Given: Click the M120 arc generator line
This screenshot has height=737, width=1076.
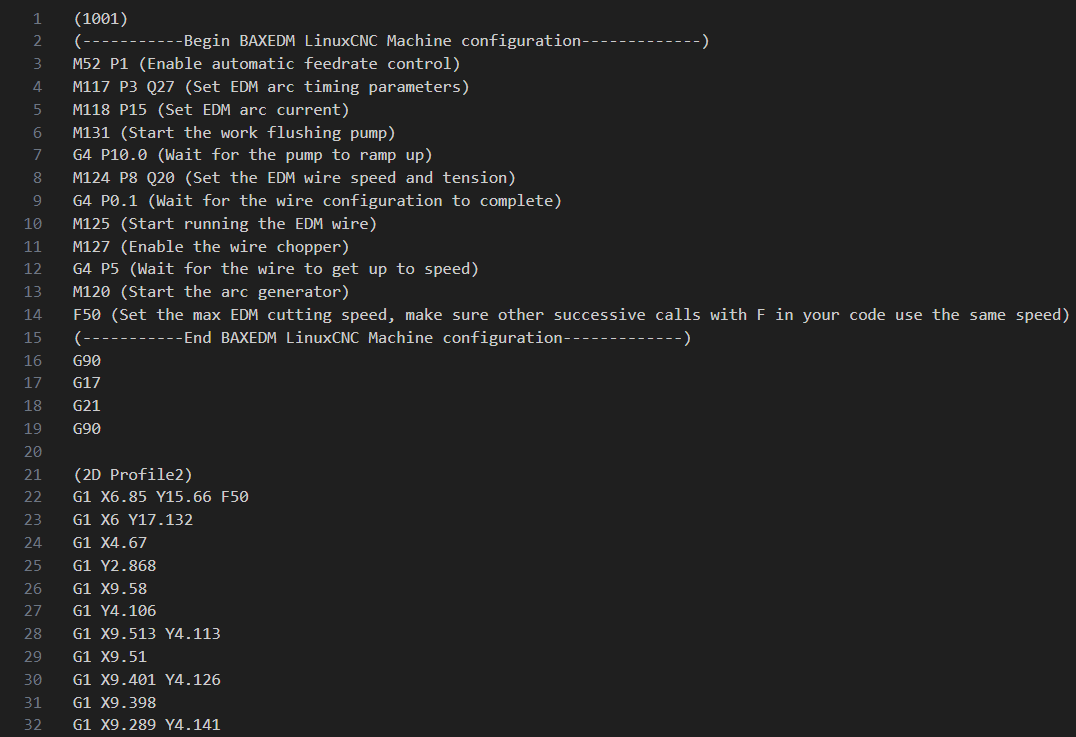Looking at the screenshot, I should pyautogui.click(x=210, y=292).
